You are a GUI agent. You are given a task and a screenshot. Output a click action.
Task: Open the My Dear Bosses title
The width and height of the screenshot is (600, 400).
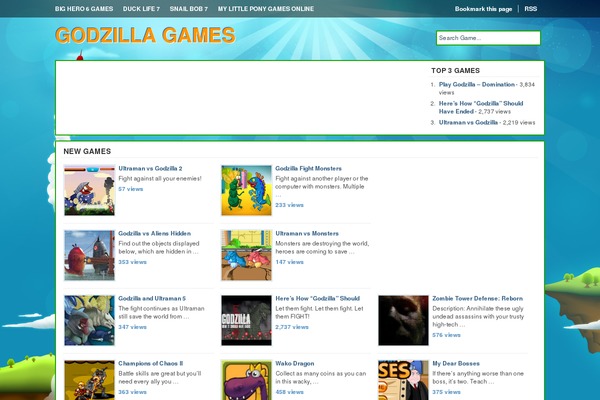(x=456, y=364)
